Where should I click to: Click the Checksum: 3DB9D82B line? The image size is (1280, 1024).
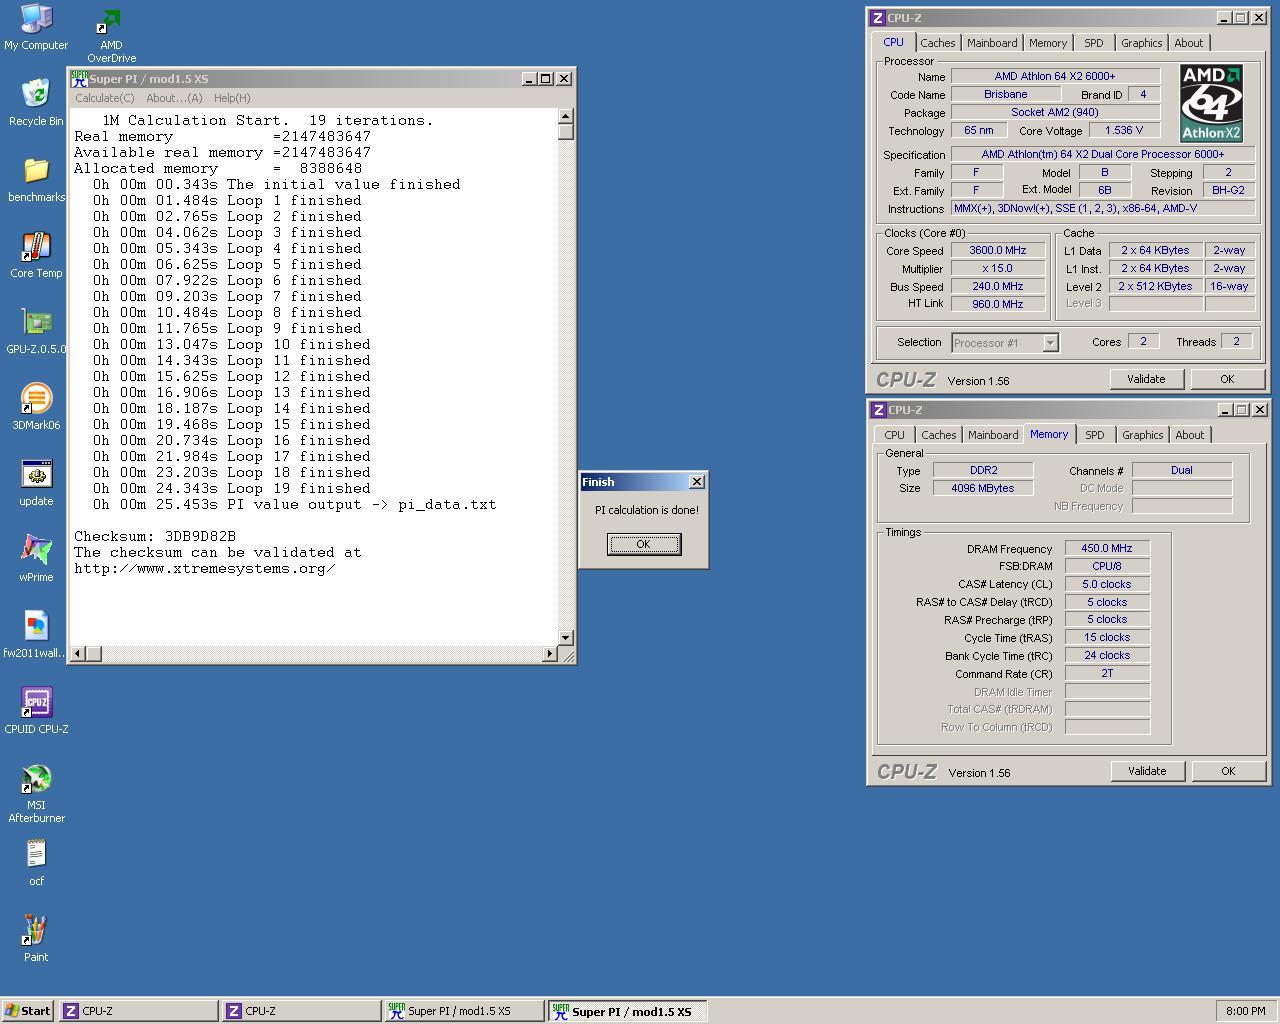155,537
